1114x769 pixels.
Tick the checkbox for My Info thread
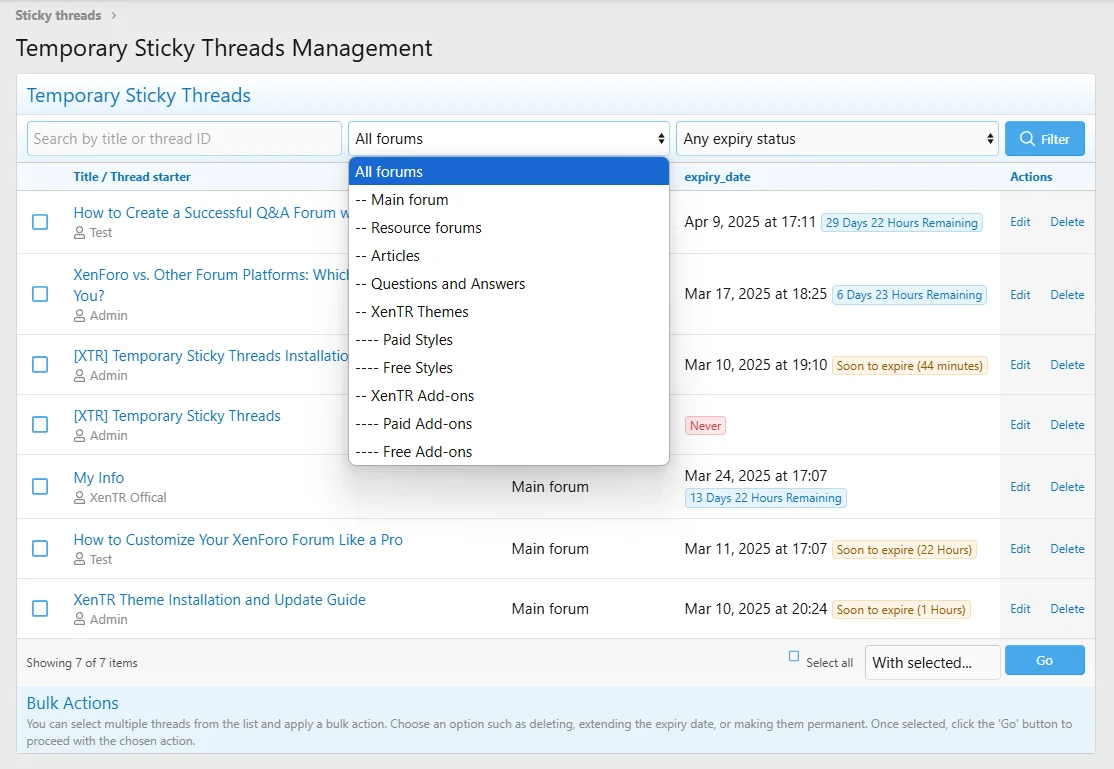coord(40,487)
